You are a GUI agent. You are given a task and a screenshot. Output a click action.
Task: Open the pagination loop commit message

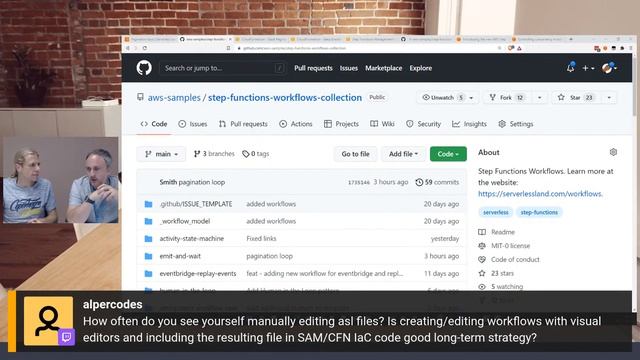(x=202, y=182)
